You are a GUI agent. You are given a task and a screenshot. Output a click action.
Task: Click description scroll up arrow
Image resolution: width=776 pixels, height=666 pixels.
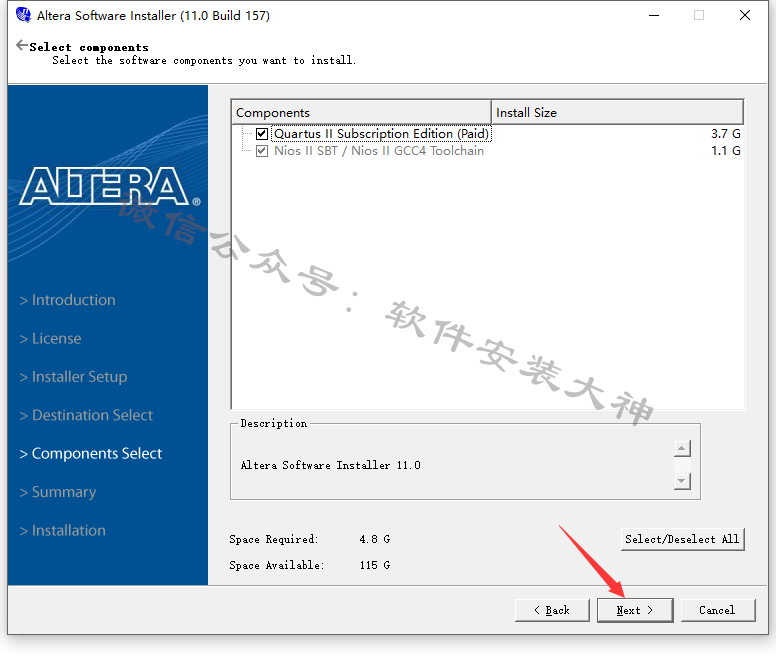coord(682,449)
